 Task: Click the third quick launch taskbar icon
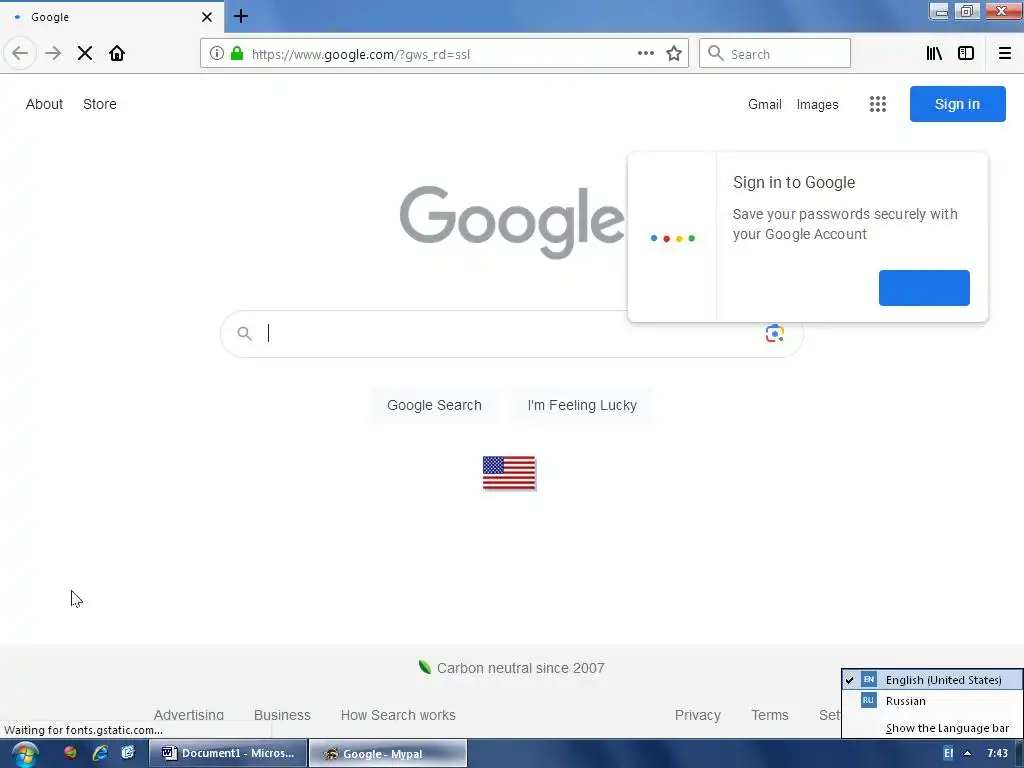(128, 753)
